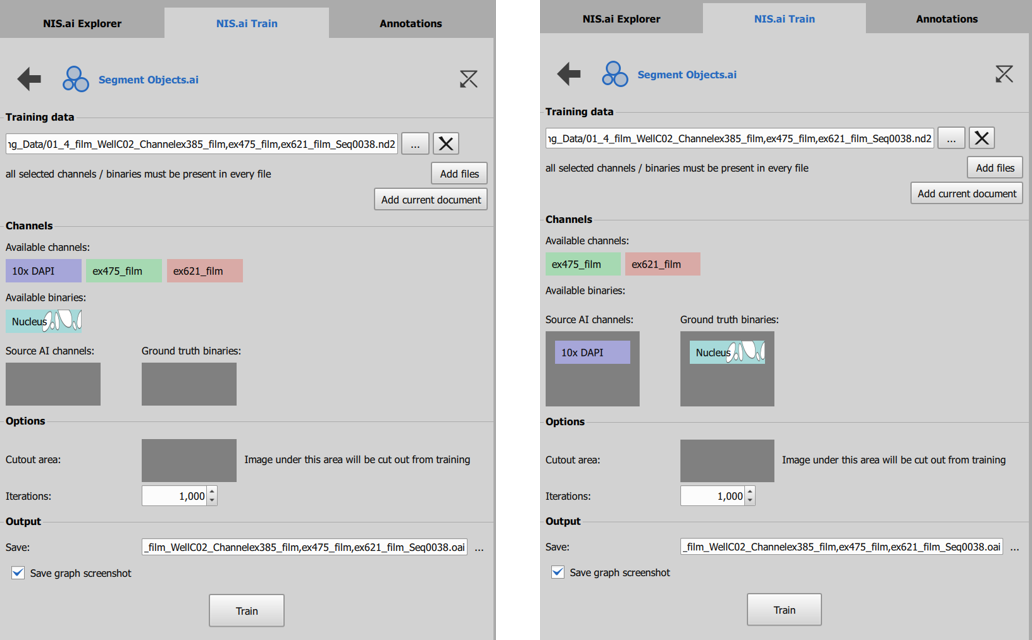The width and height of the screenshot is (1032, 640).
Task: Click the back arrow in the left panel
Action: pos(29,79)
